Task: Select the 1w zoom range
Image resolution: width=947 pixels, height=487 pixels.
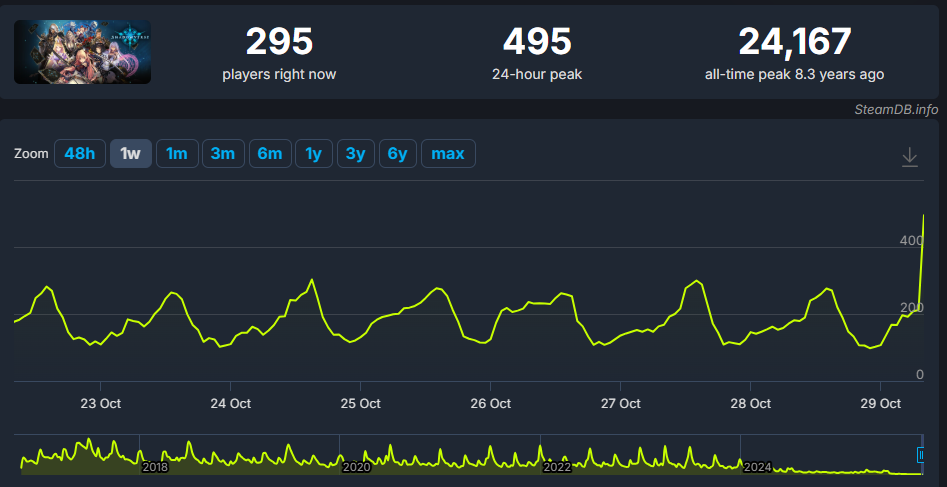Action: [130, 153]
